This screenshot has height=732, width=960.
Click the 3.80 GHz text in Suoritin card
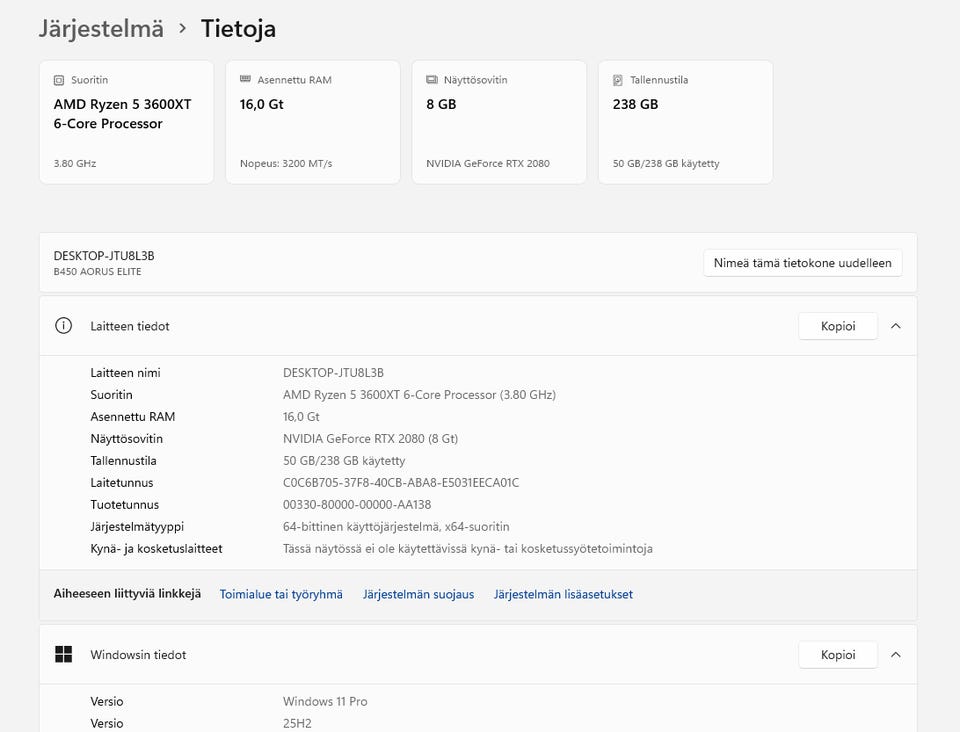point(75,163)
